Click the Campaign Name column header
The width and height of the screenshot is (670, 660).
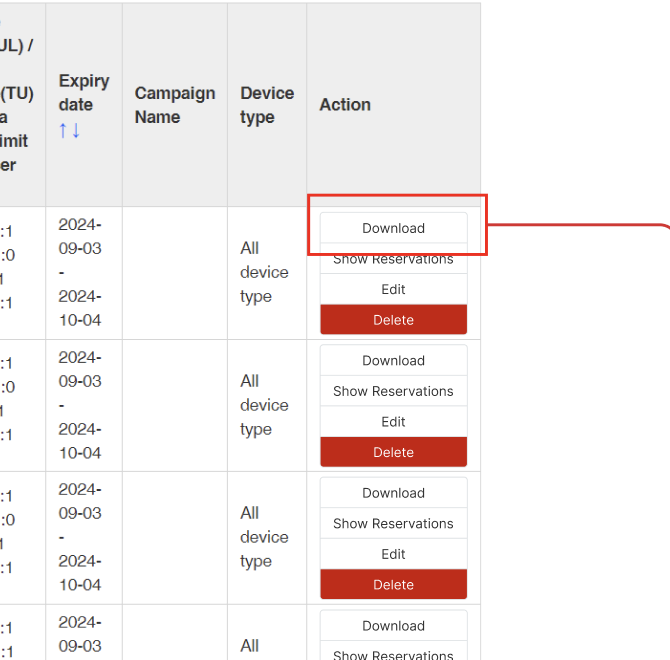[174, 105]
